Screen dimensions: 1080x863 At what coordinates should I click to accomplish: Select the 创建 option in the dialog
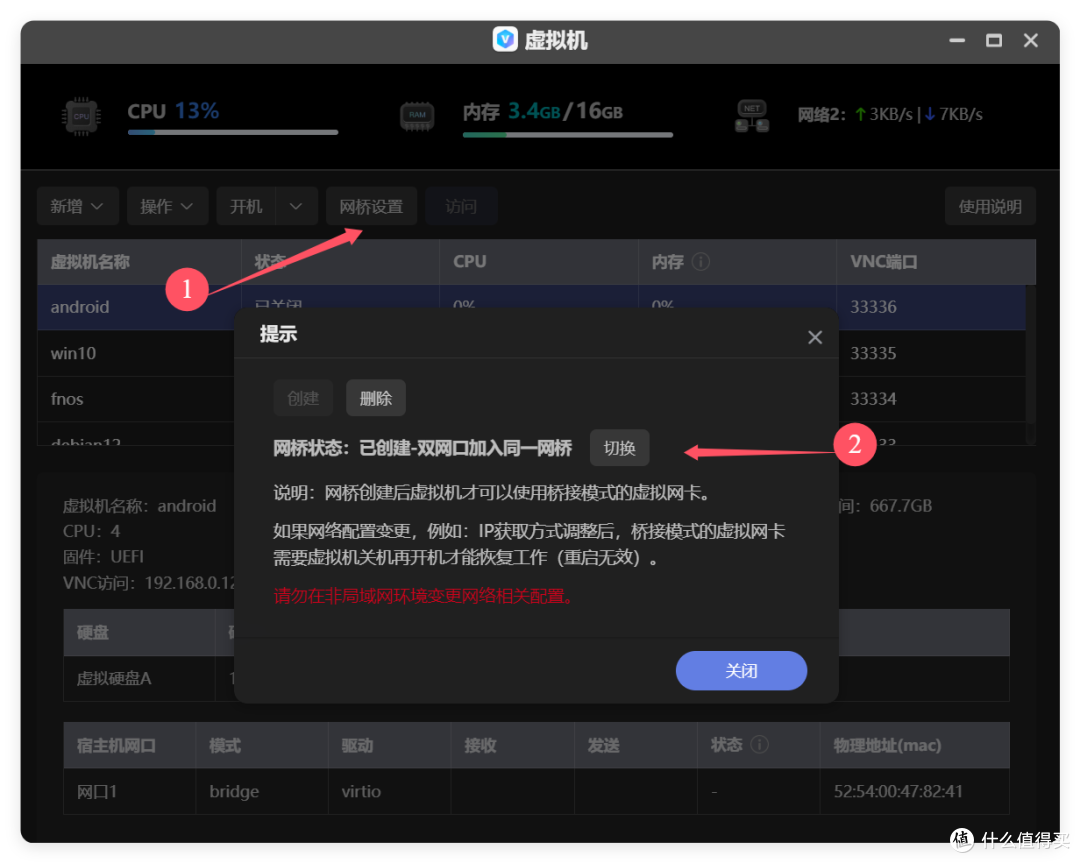click(303, 397)
